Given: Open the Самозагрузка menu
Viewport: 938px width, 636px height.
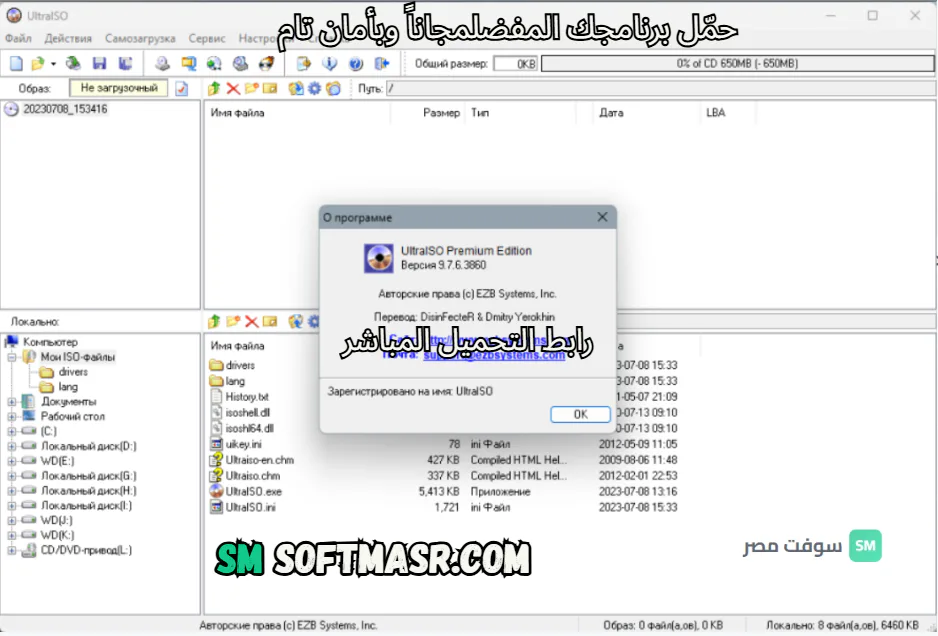Looking at the screenshot, I should pyautogui.click(x=140, y=38).
